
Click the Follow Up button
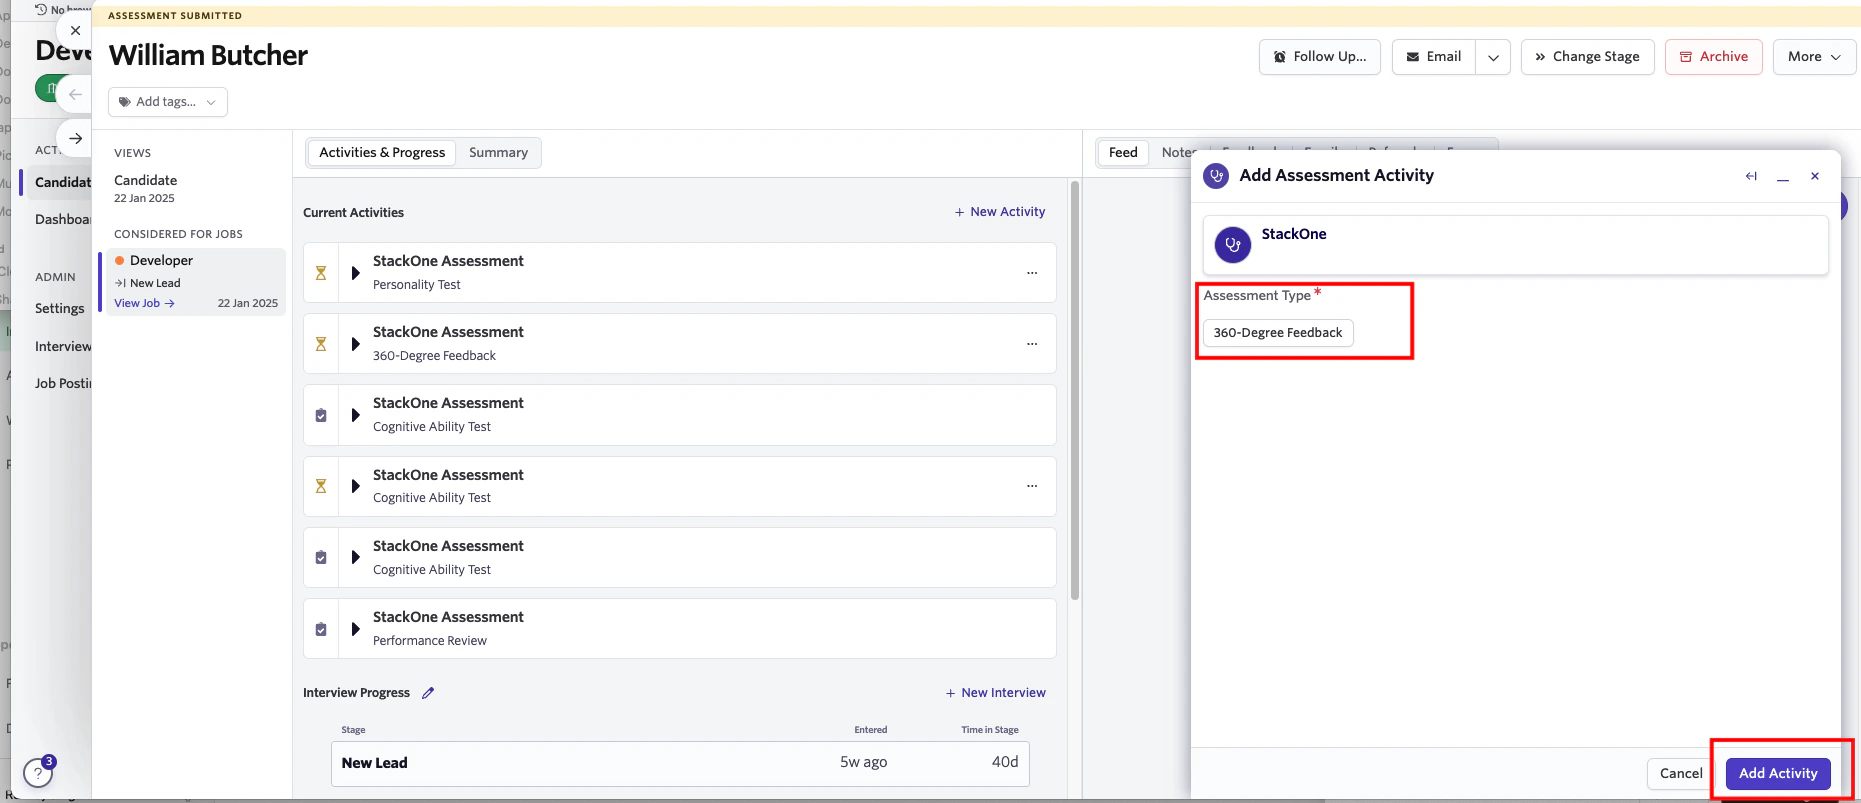point(1320,57)
